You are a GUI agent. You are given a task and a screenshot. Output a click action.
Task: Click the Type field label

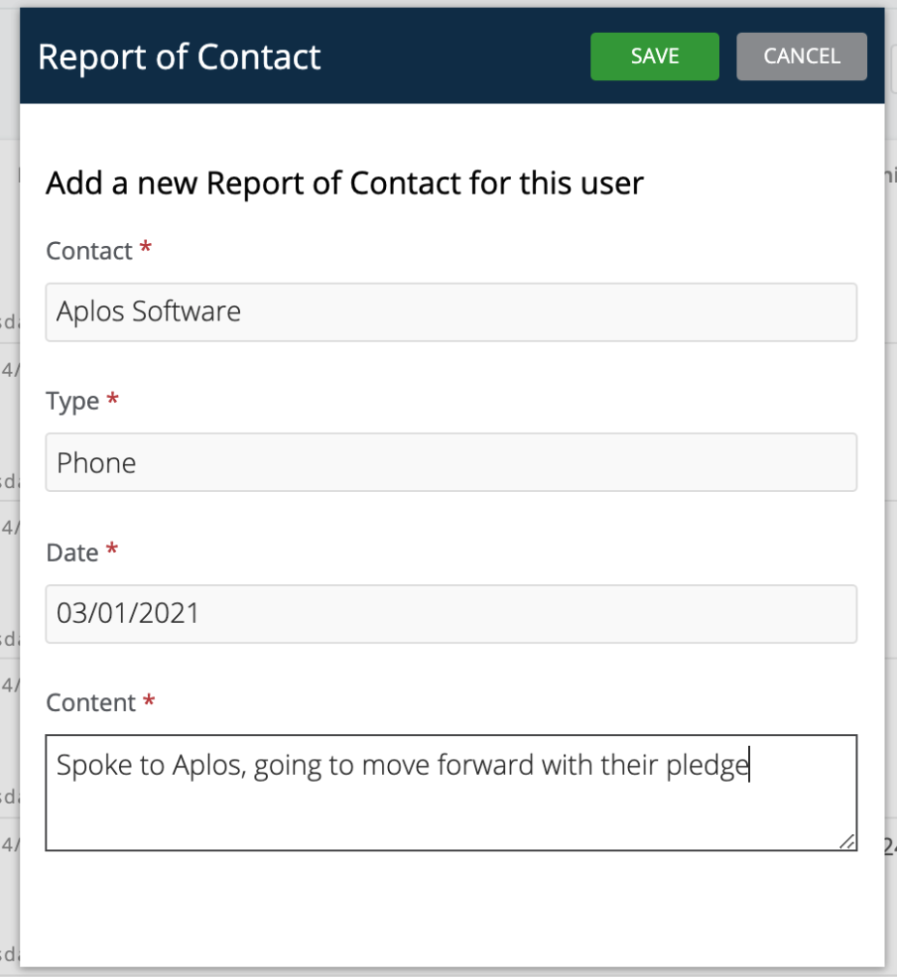coord(72,401)
